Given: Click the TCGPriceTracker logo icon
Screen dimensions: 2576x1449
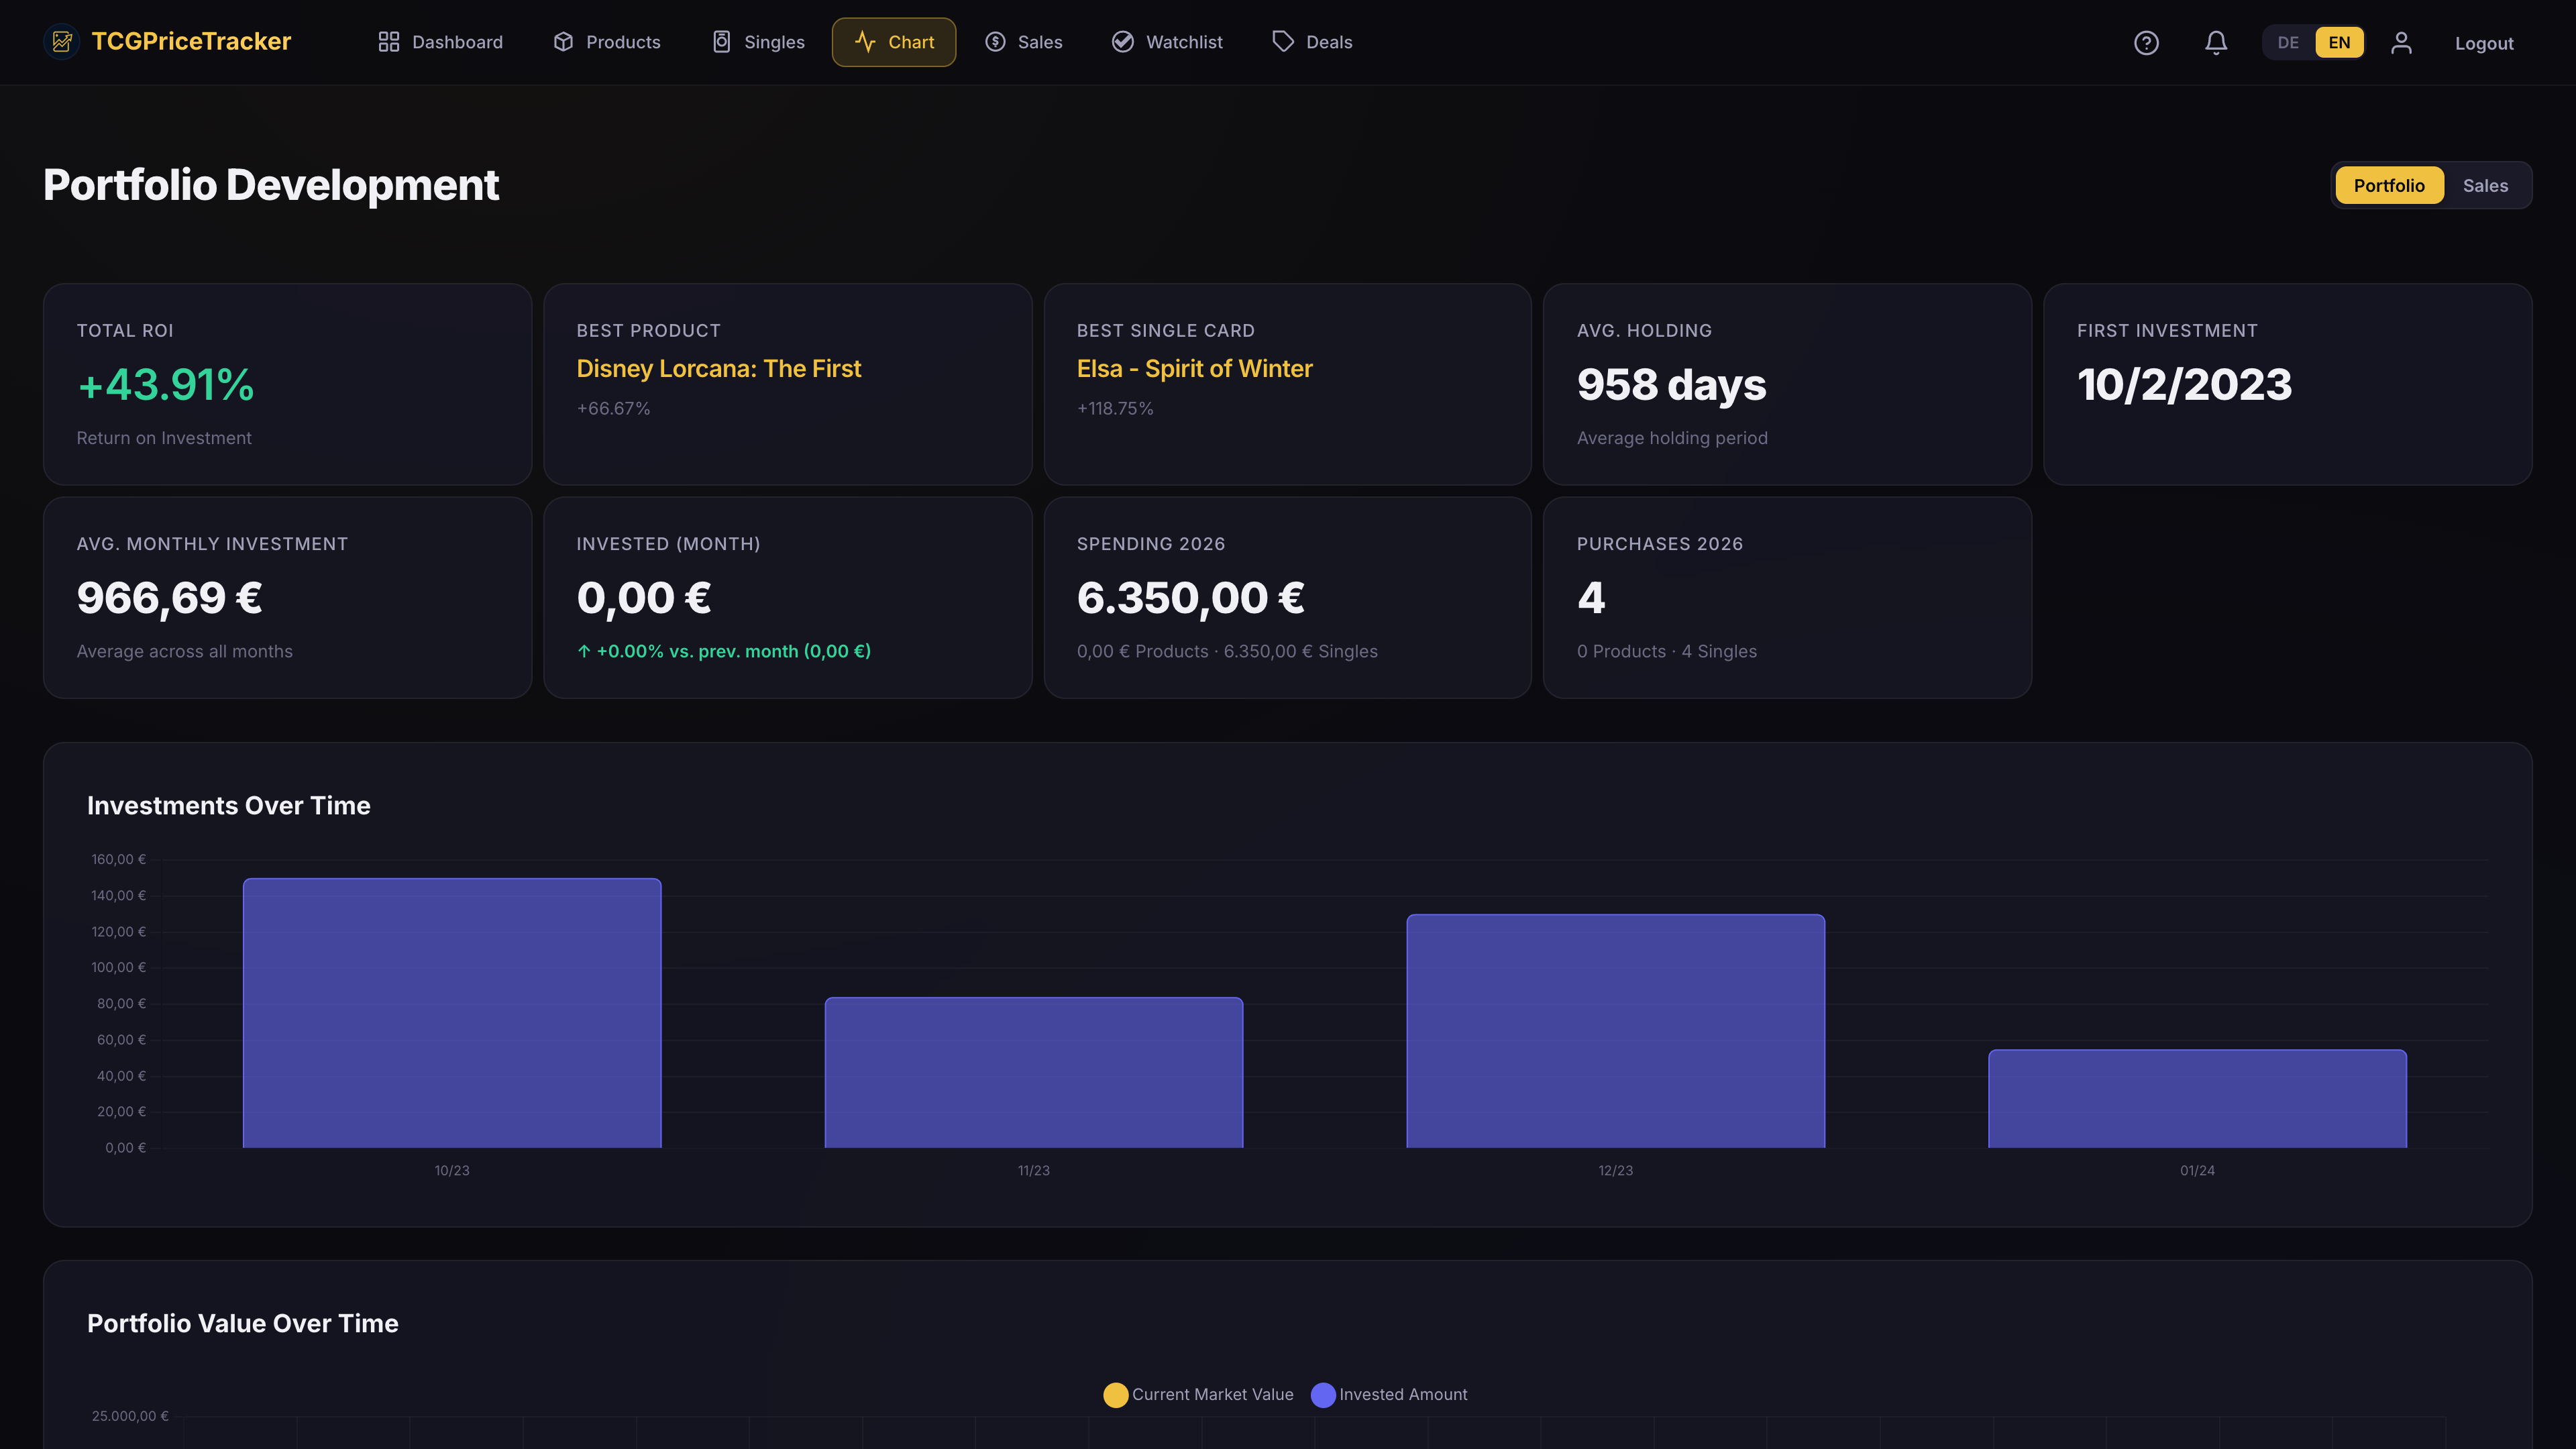Looking at the screenshot, I should pos(62,41).
